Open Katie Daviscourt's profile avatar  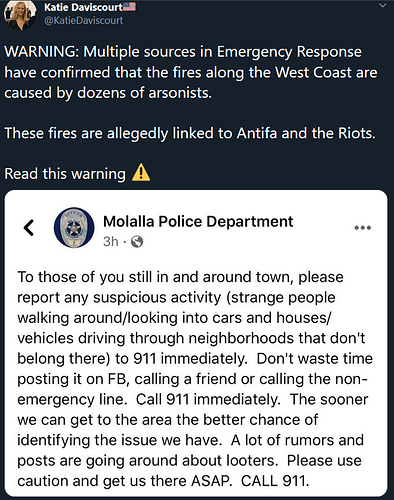tap(20, 14)
